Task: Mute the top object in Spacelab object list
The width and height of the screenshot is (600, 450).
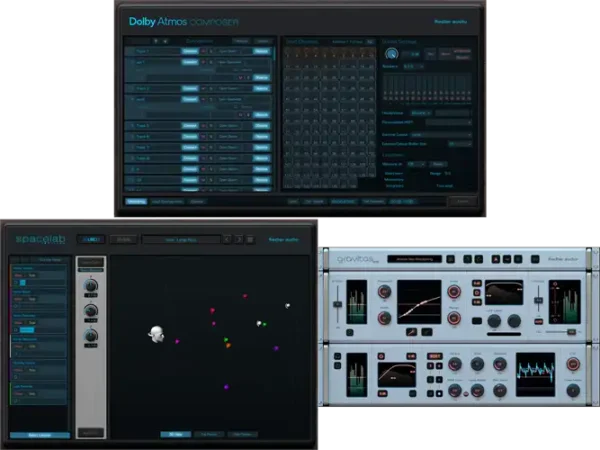Action: click(18, 276)
